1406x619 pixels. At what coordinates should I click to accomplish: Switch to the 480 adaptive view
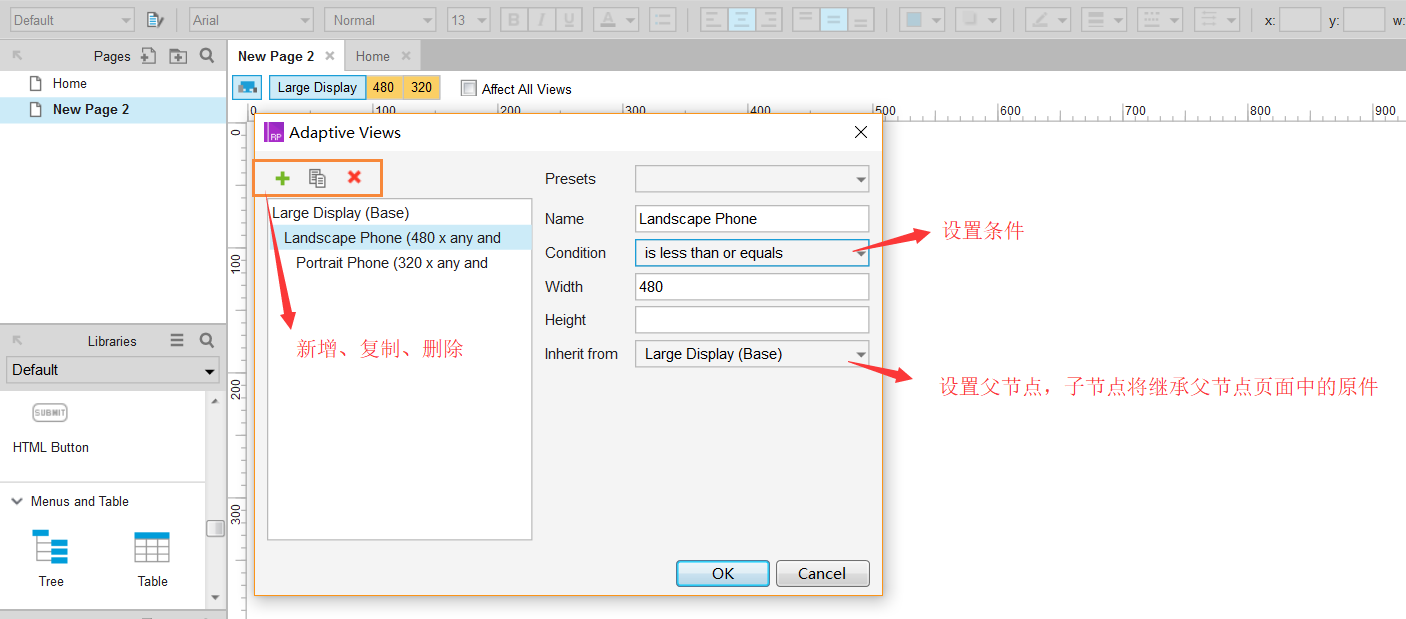pyautogui.click(x=384, y=88)
